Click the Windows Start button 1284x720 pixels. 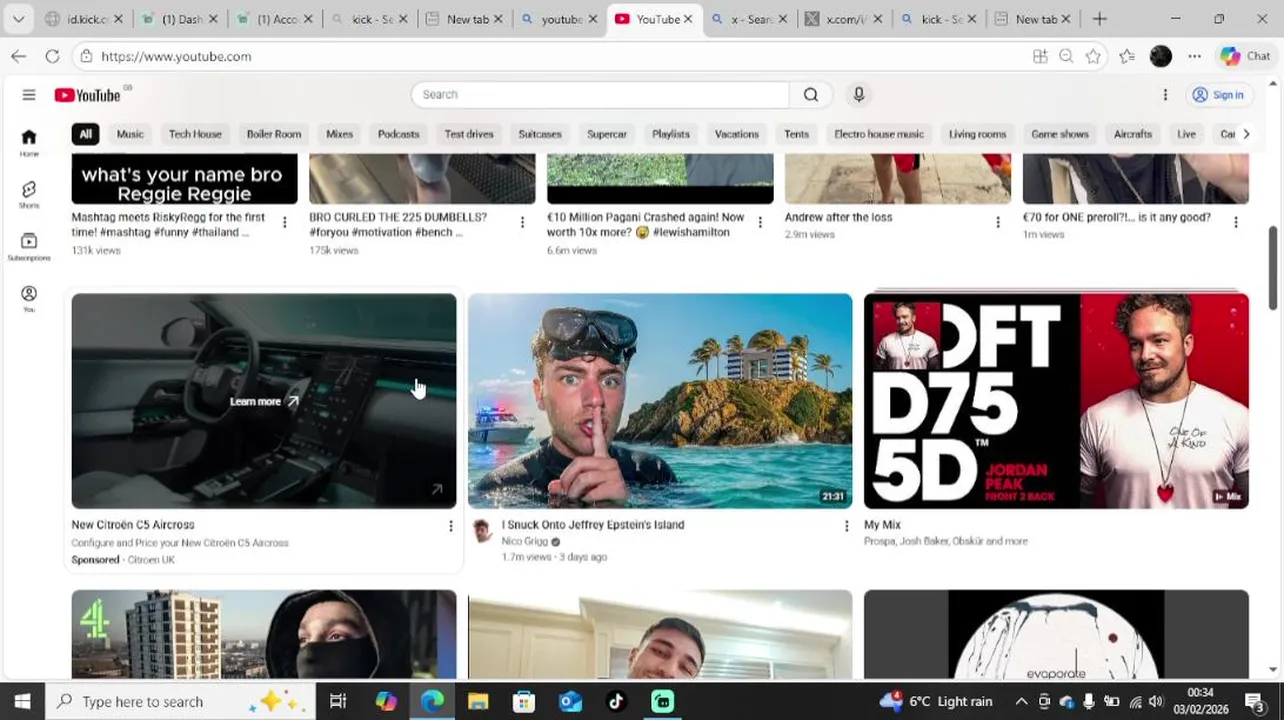coord(22,702)
